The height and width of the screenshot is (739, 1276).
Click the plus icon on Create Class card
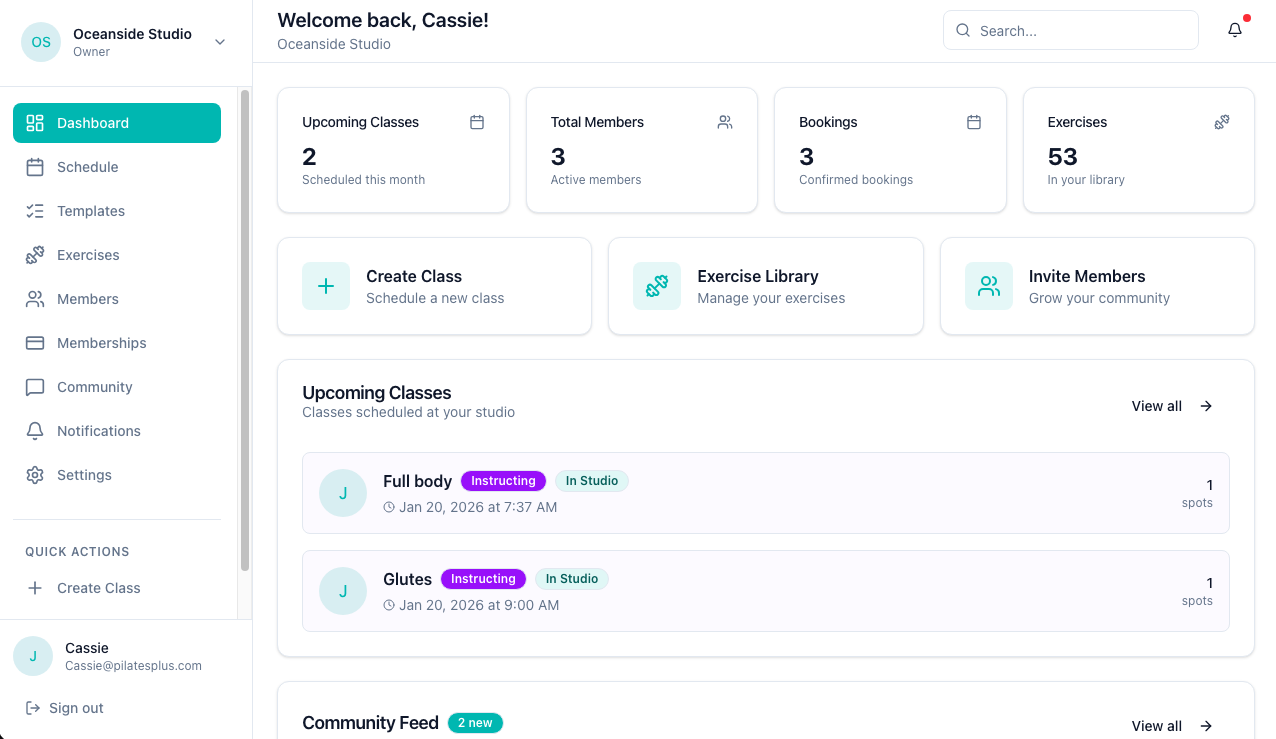click(326, 286)
